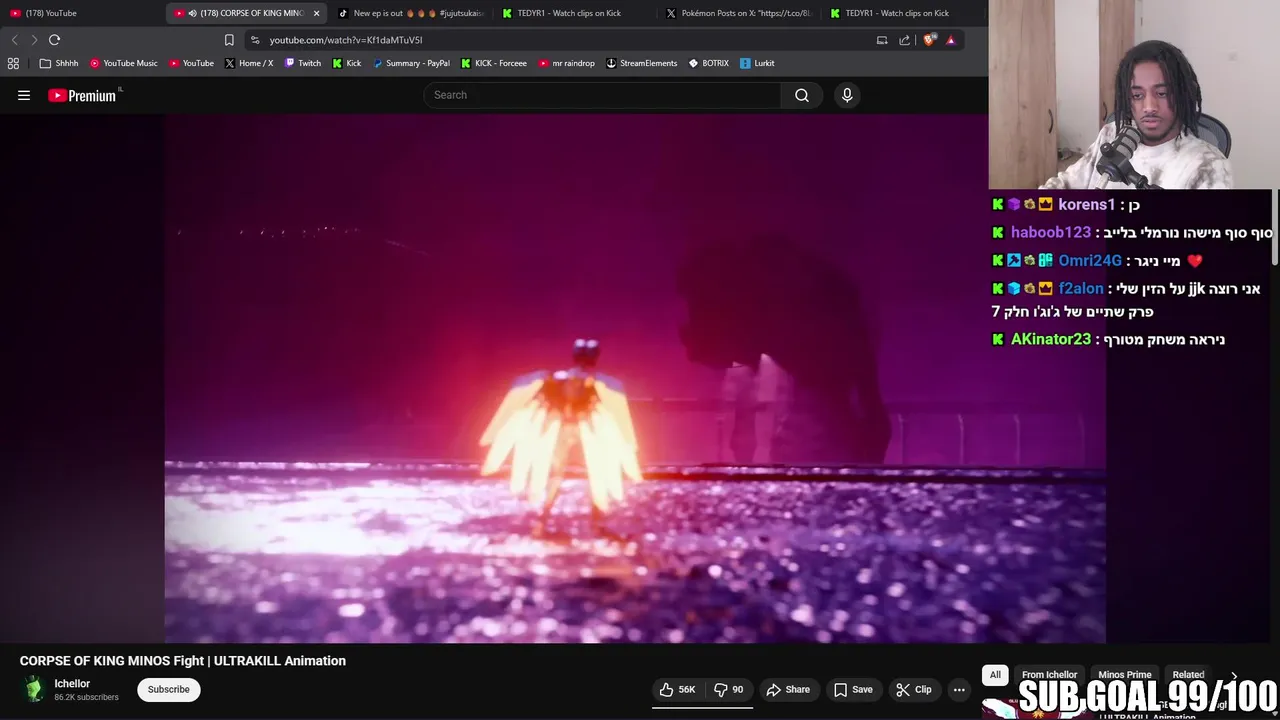Dislike the video showing 90
The image size is (1280, 720).
pyautogui.click(x=729, y=689)
